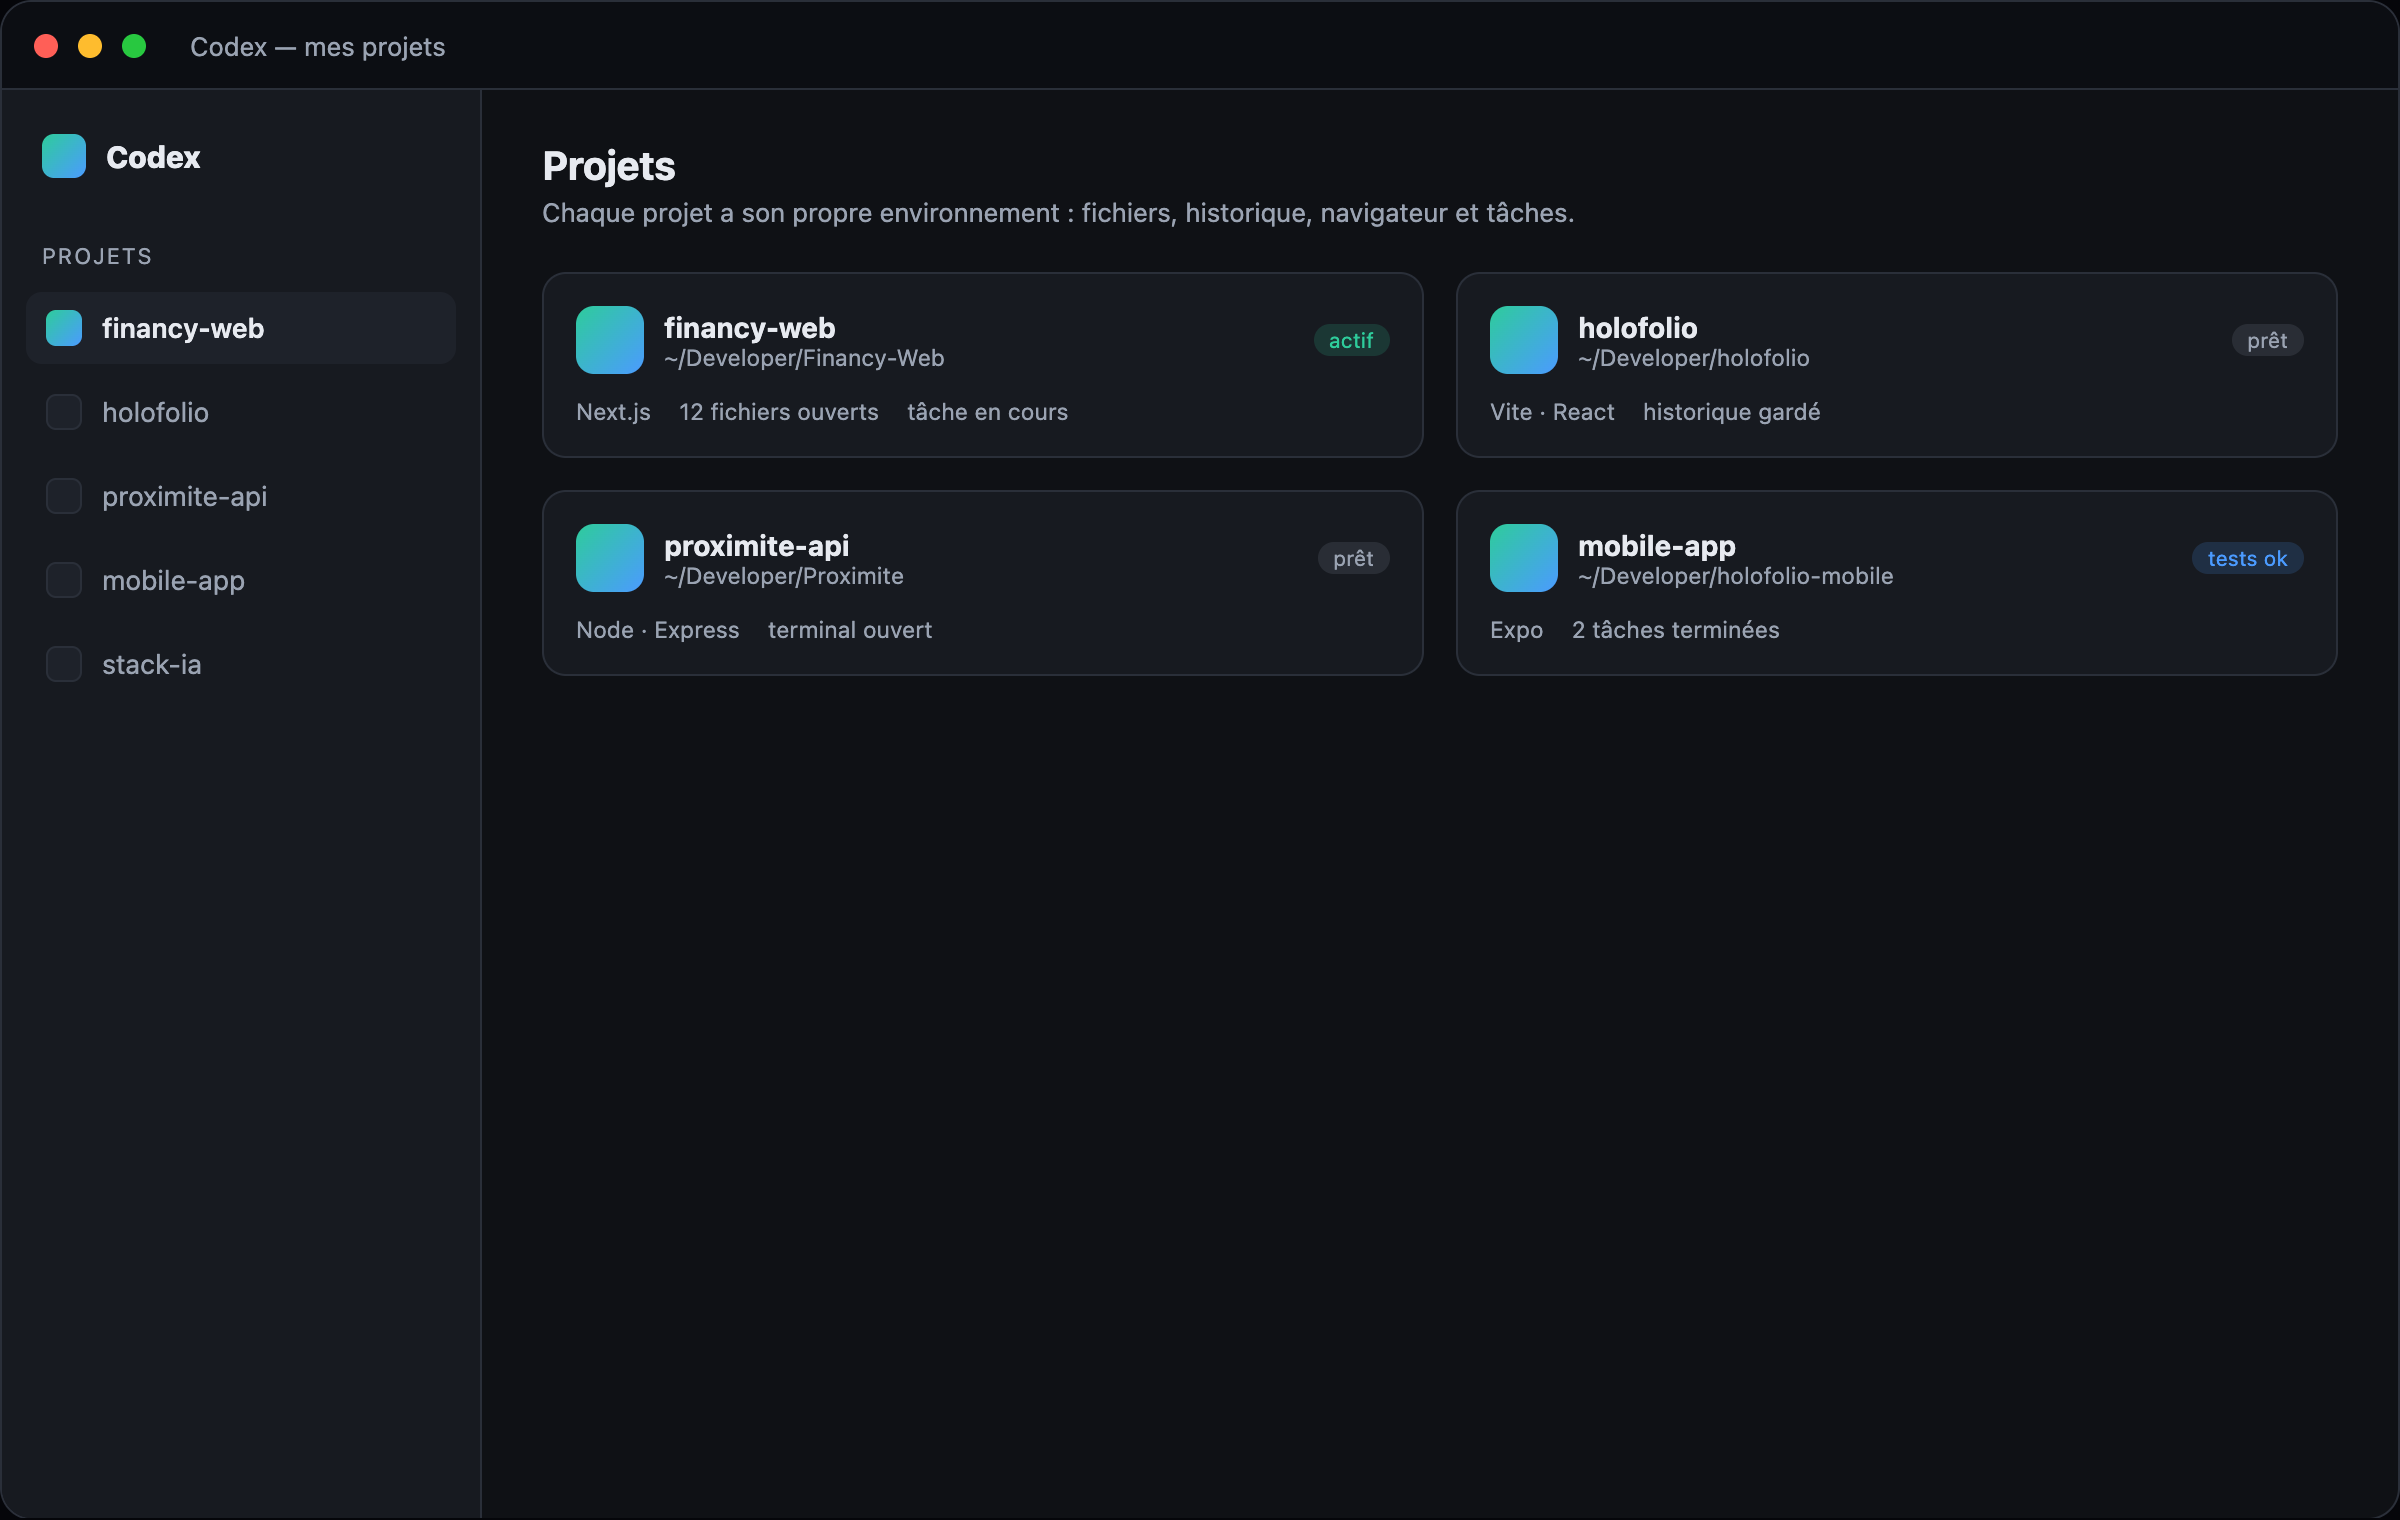Click the stack-ia square icon in sidebar

64,664
